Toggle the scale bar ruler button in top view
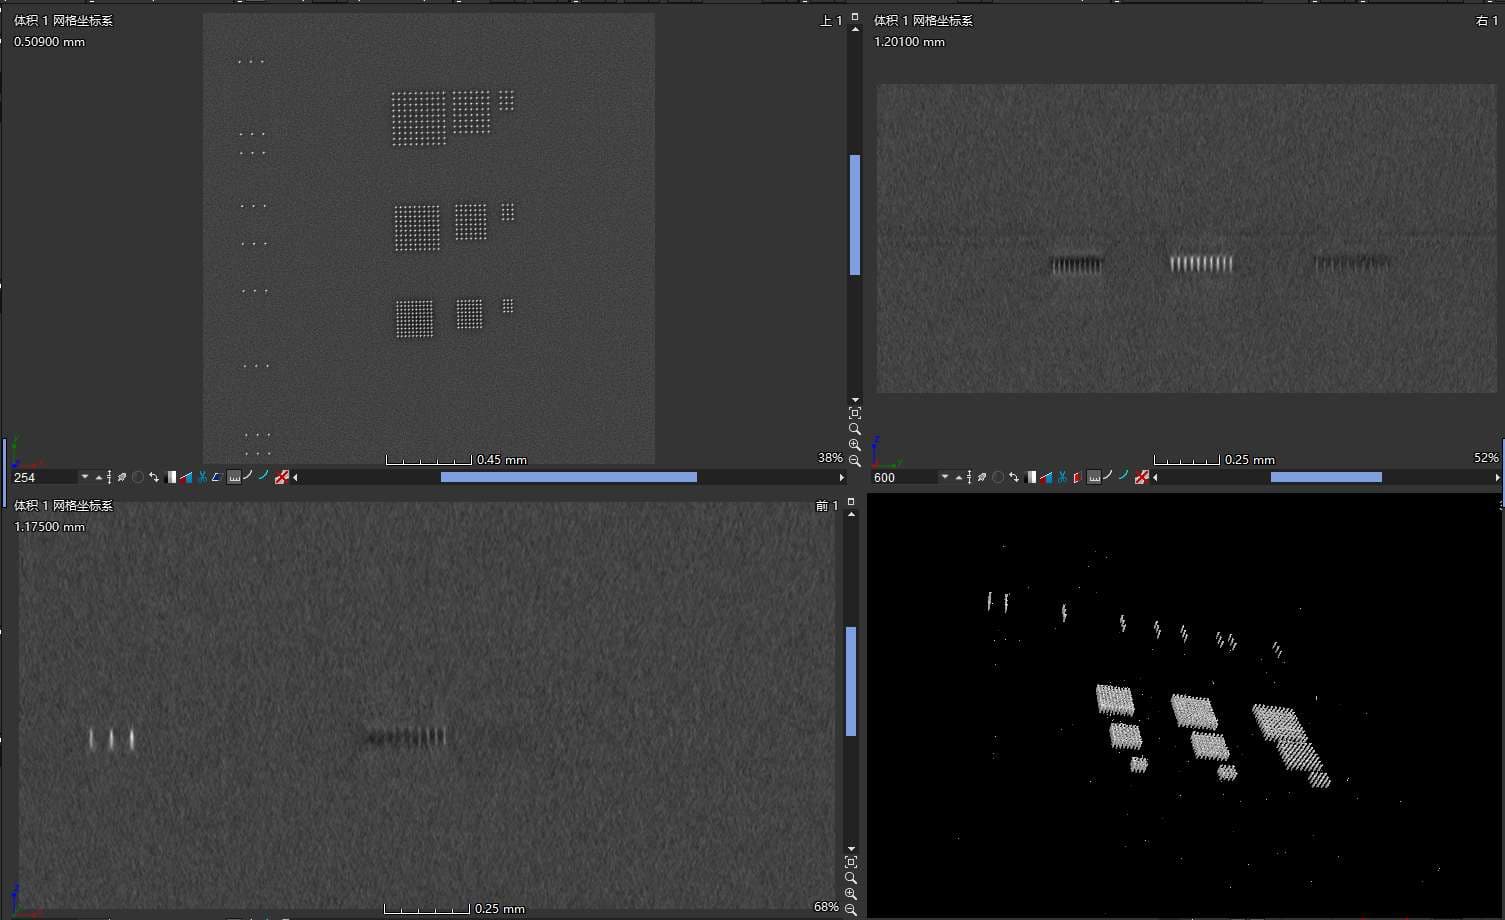The image size is (1505, 920). point(234,477)
